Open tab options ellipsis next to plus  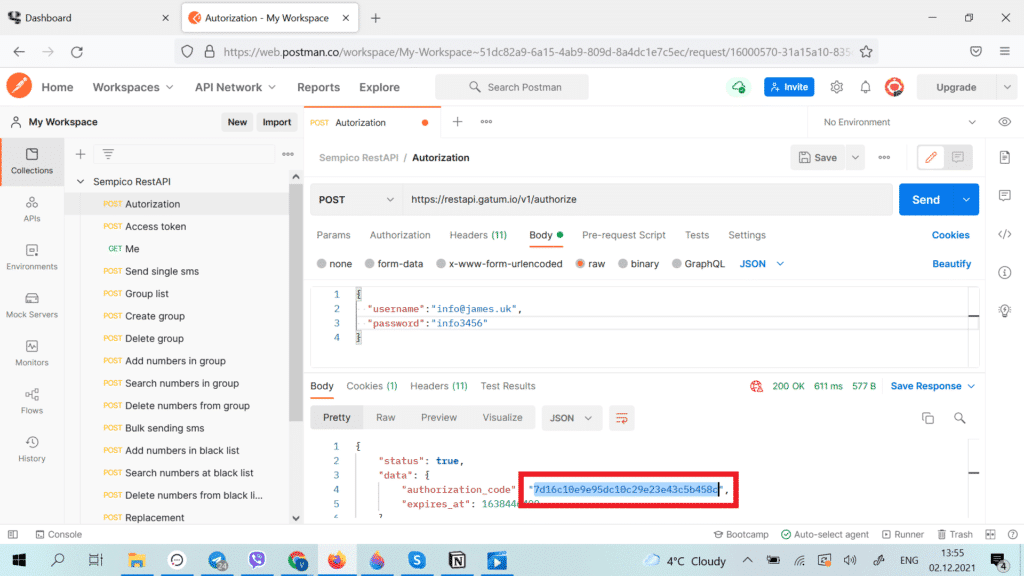tap(487, 121)
